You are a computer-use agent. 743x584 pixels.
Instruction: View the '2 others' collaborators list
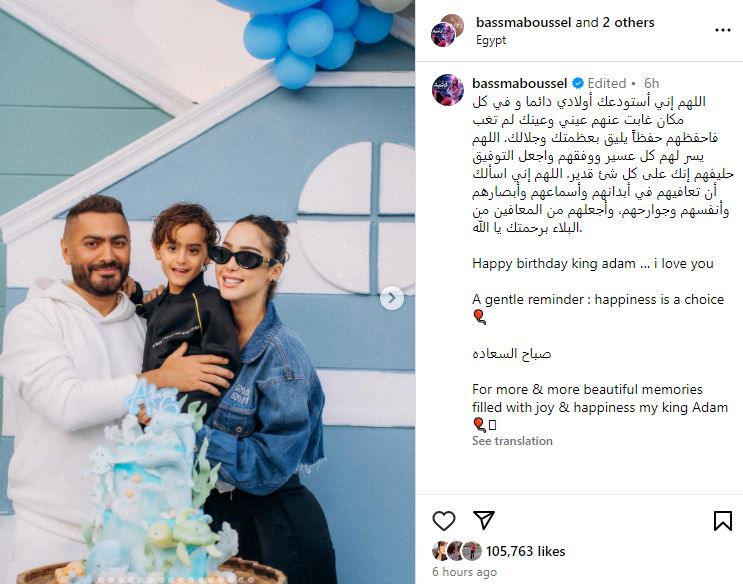tap(628, 22)
